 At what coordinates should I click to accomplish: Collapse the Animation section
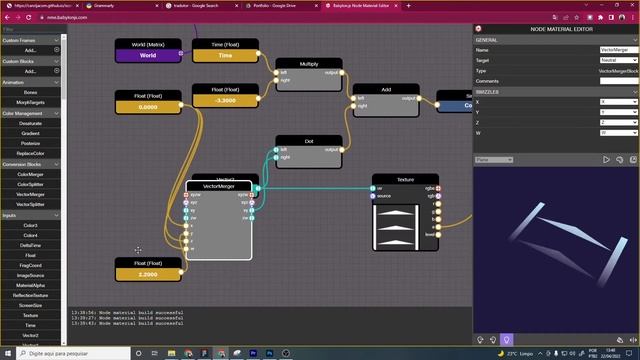(x=56, y=82)
